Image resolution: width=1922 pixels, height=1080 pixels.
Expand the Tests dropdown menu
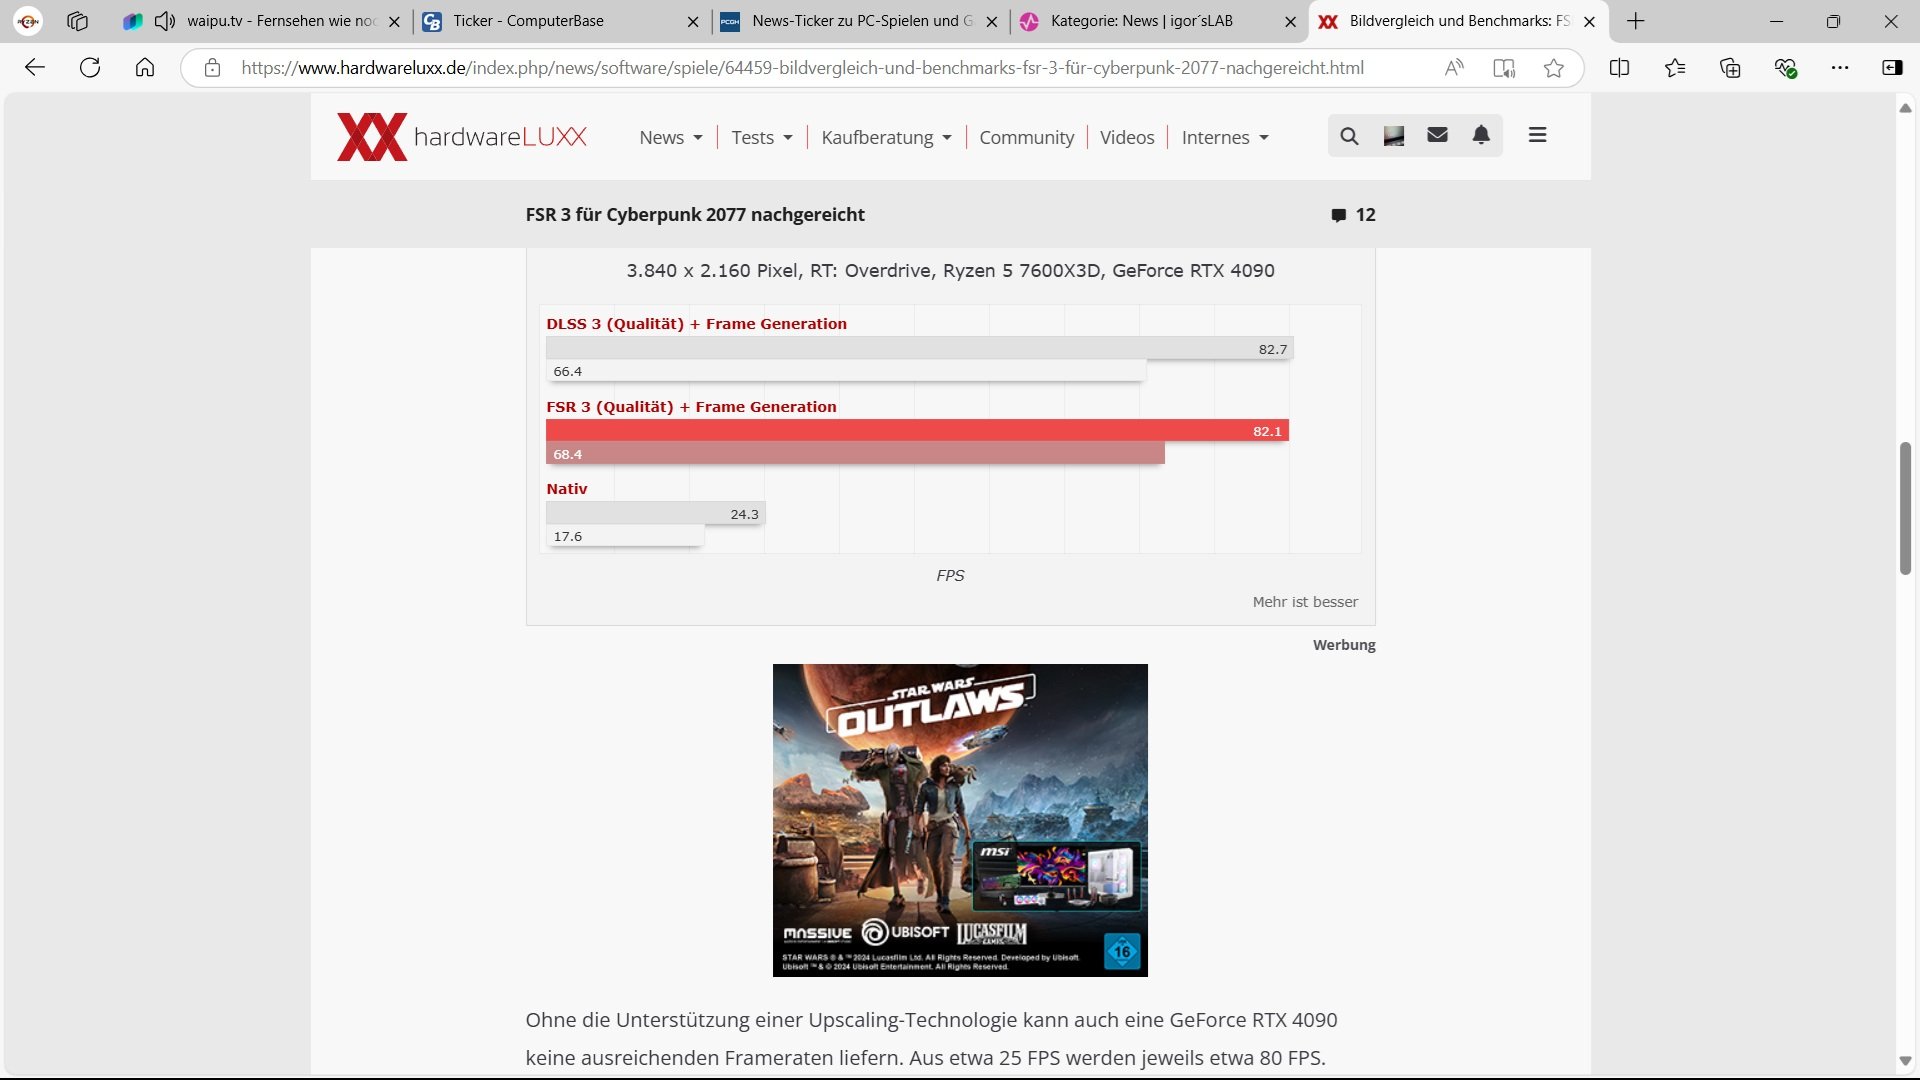tap(762, 138)
